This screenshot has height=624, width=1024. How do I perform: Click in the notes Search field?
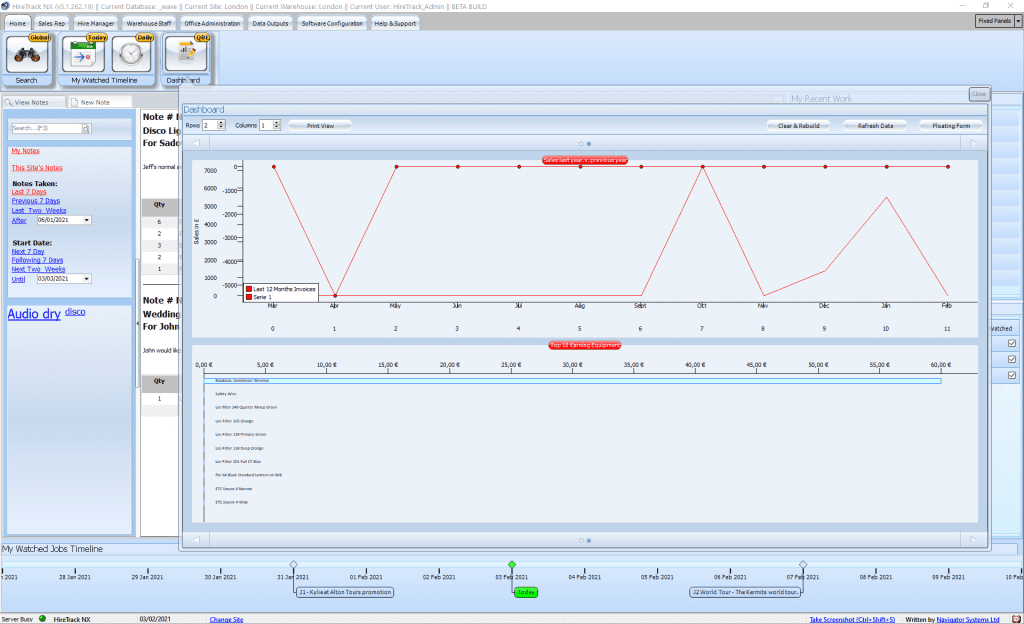coord(46,129)
